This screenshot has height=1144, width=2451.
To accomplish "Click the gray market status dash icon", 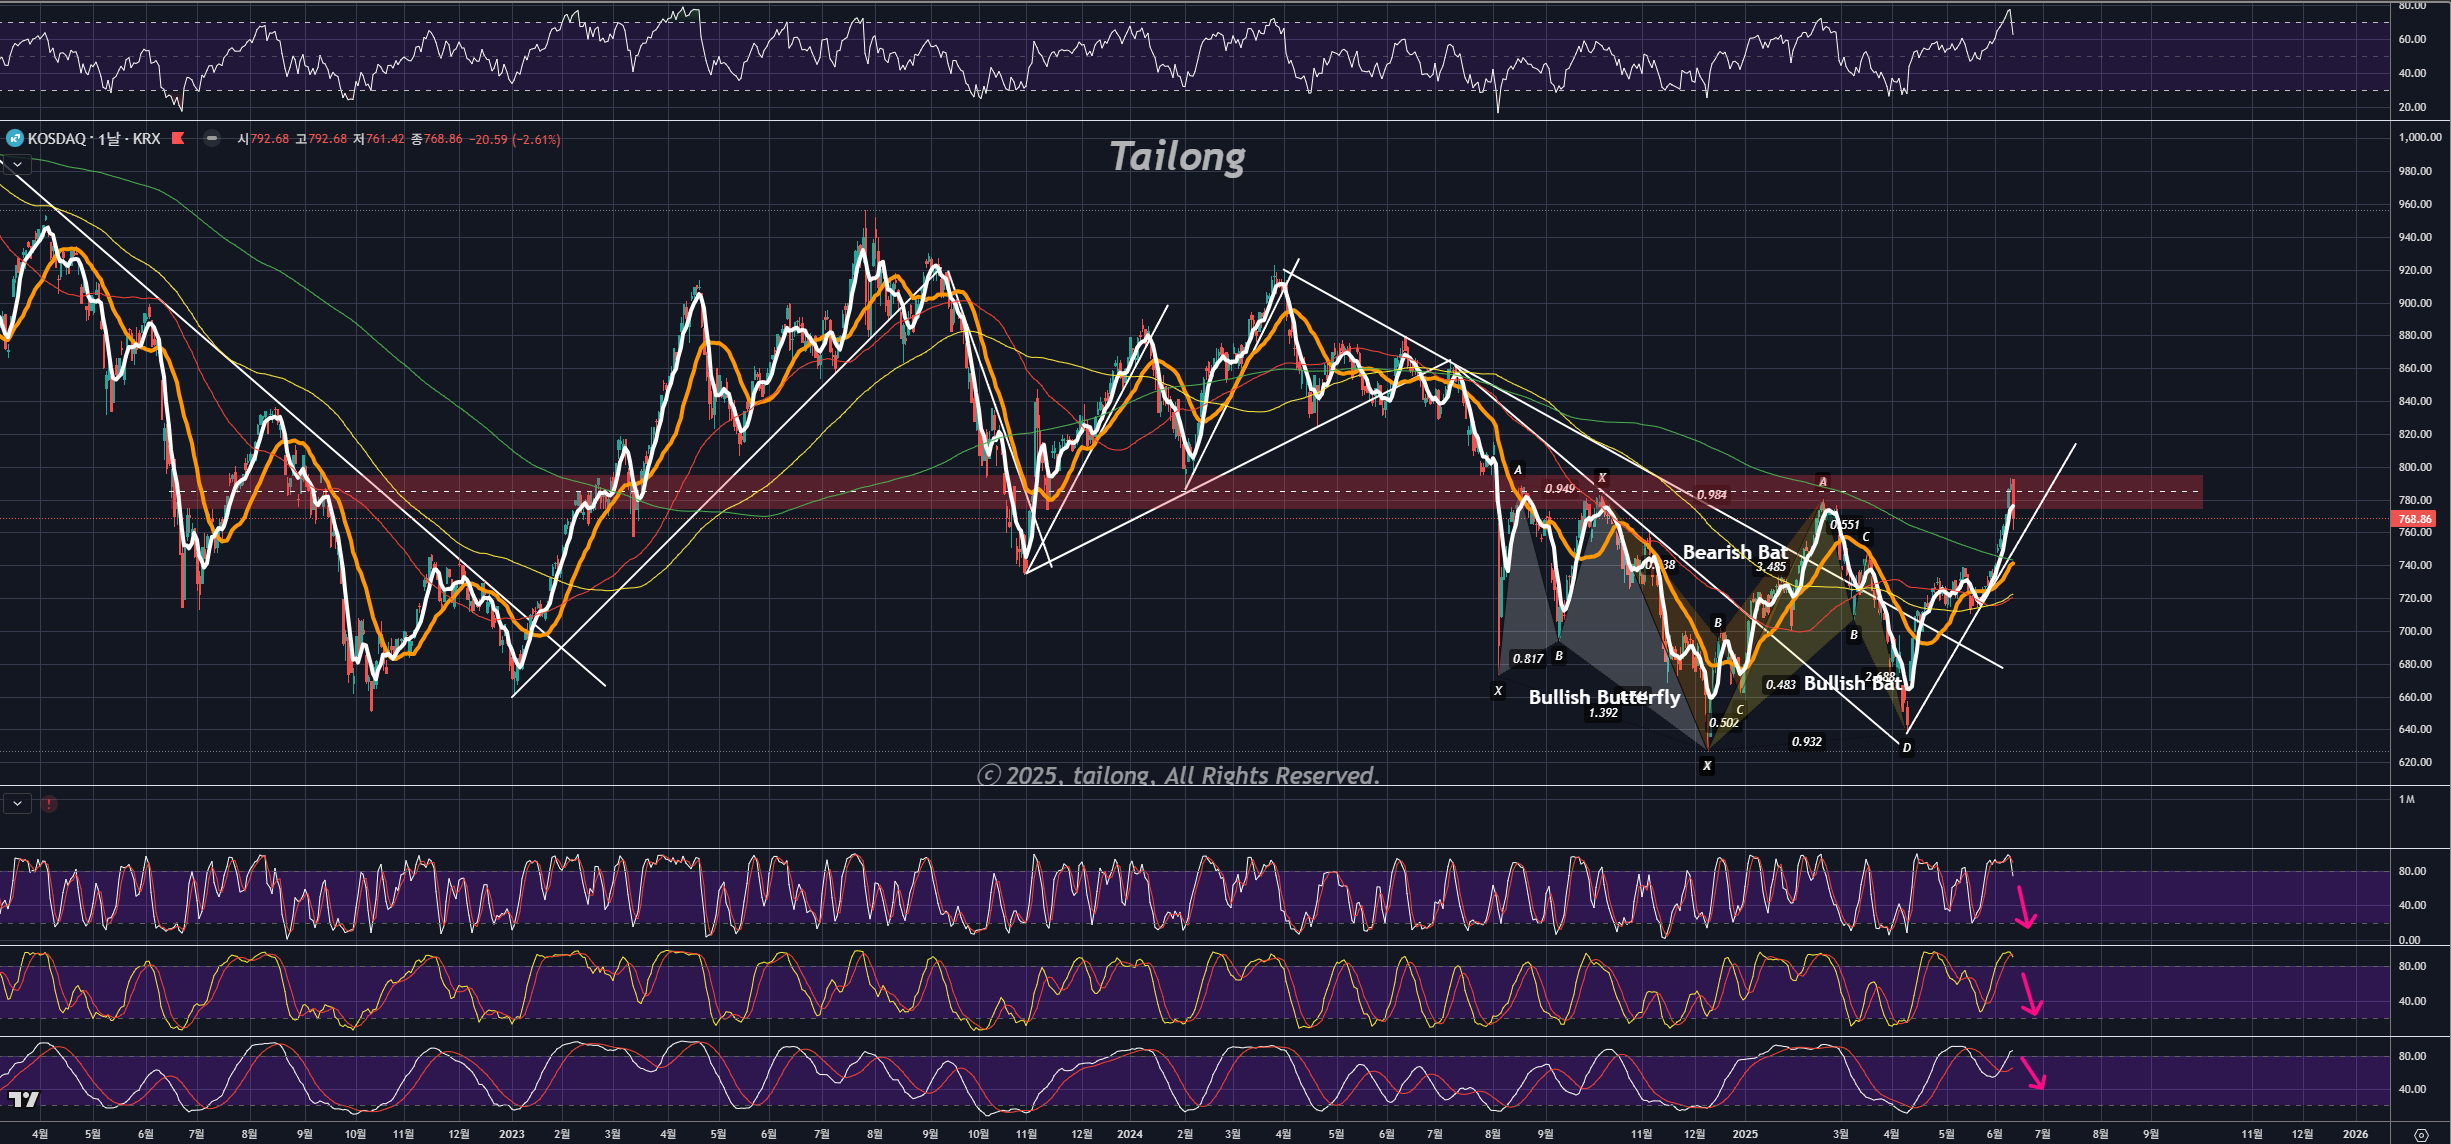I will coord(212,139).
